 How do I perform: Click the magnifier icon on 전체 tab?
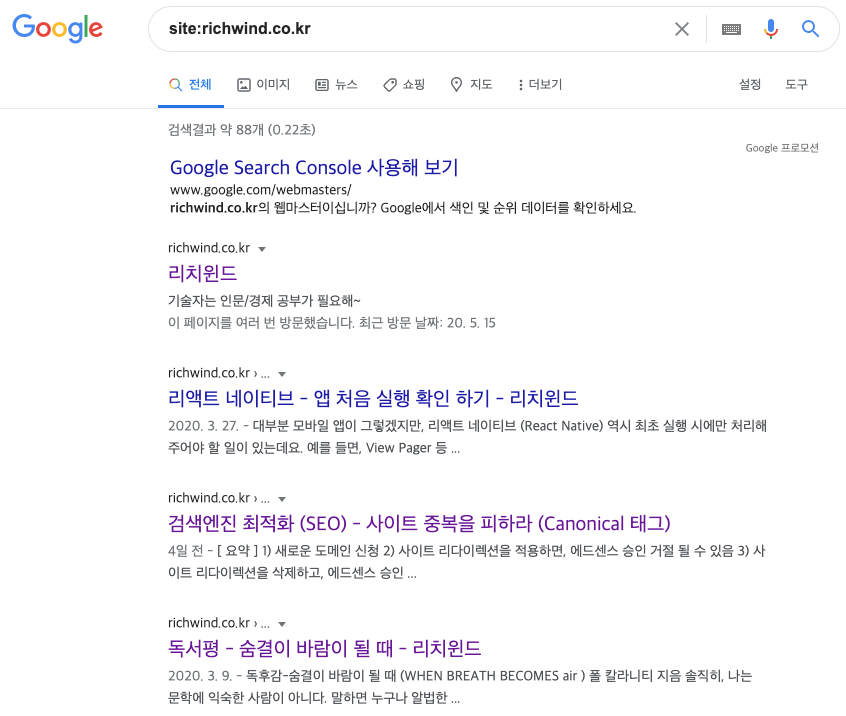click(x=175, y=85)
